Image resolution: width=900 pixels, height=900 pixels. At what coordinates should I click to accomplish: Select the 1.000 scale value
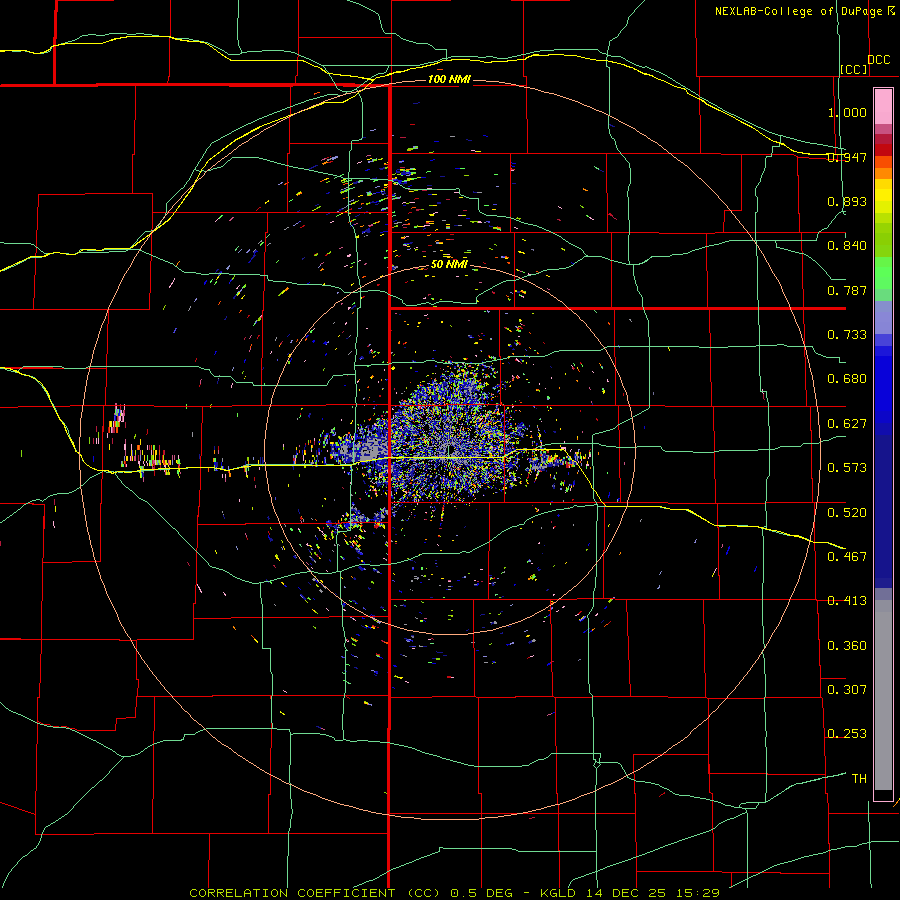click(847, 112)
